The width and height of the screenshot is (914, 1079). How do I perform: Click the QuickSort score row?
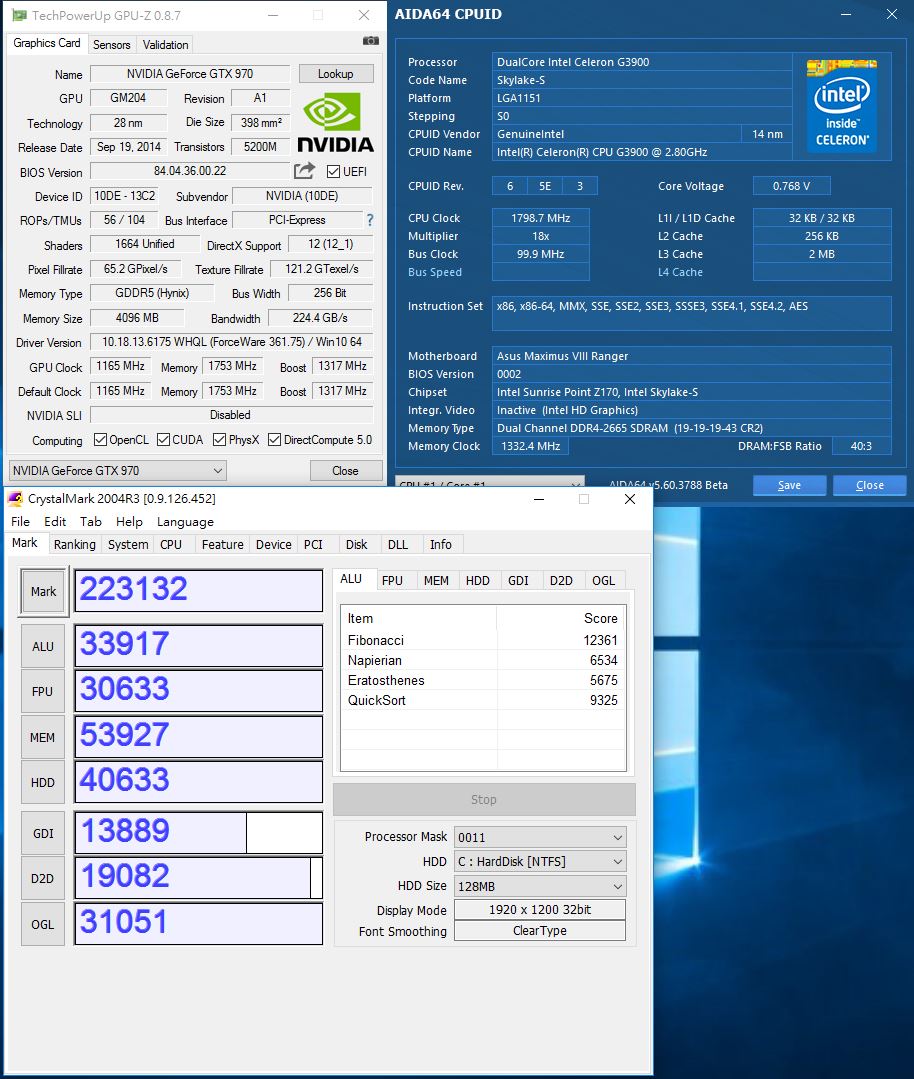(483, 700)
